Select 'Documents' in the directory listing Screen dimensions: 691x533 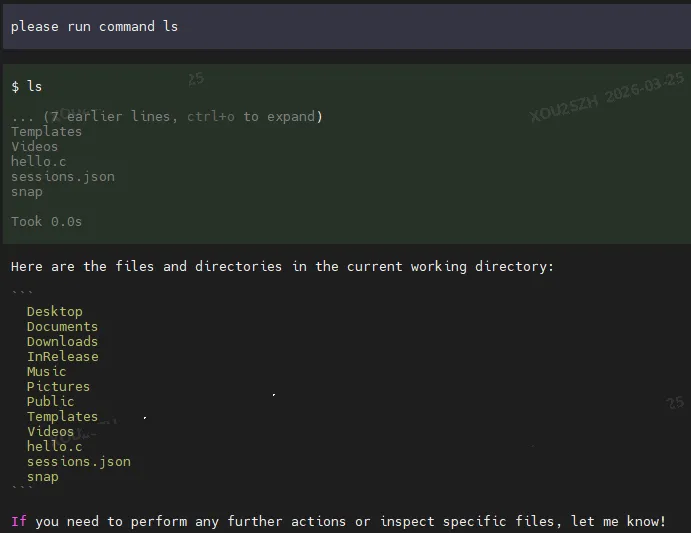(62, 327)
